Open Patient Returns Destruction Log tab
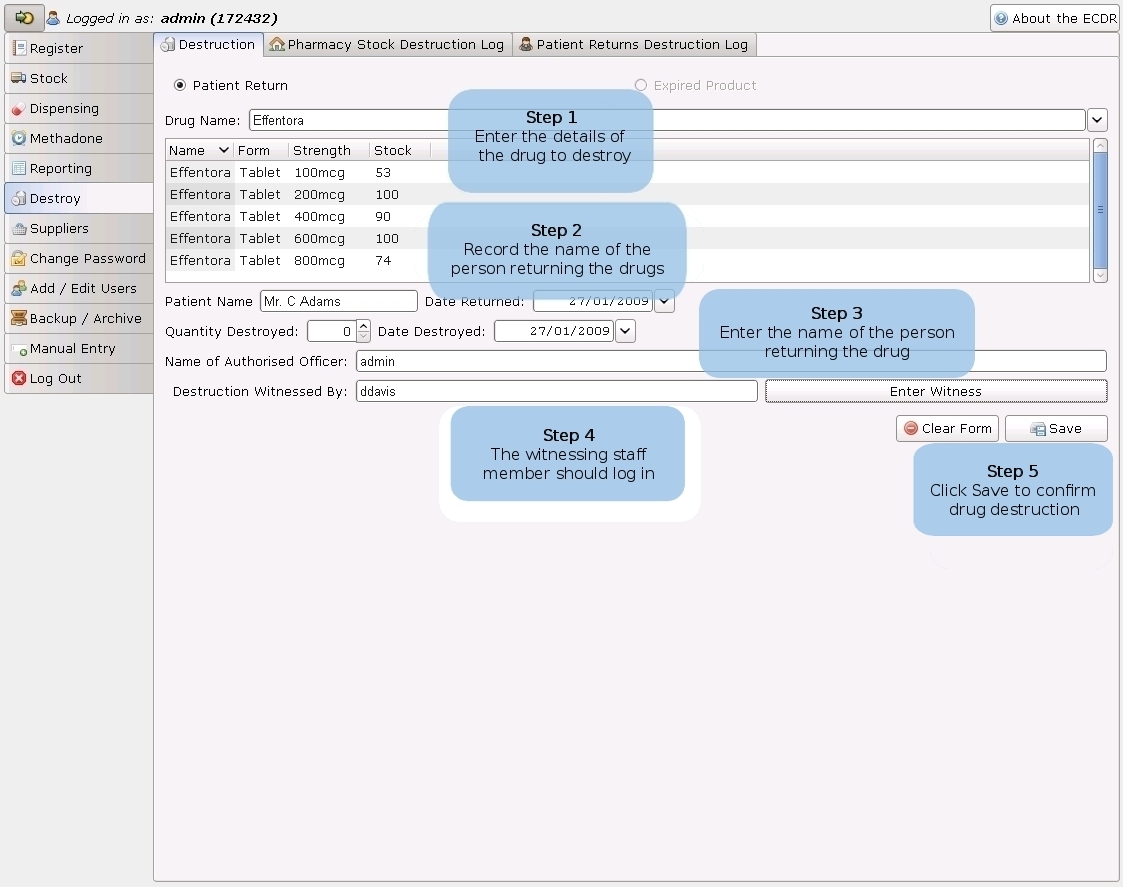The width and height of the screenshot is (1123, 887). click(633, 45)
